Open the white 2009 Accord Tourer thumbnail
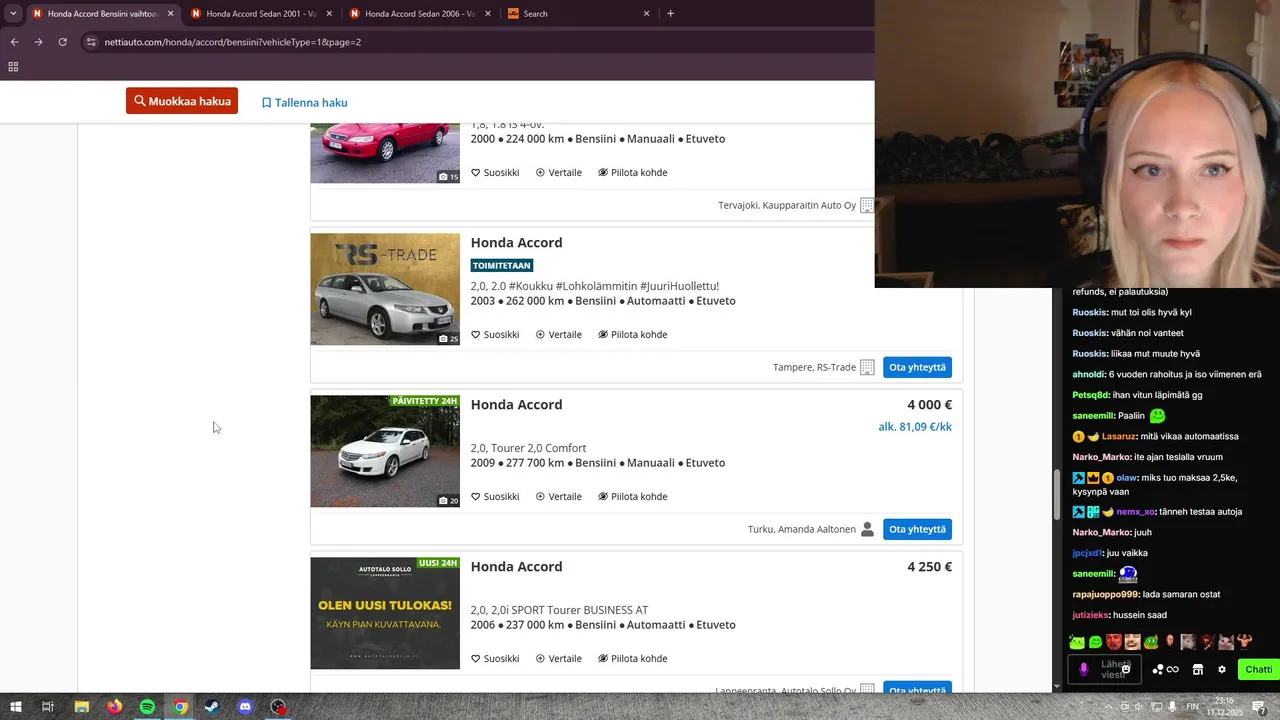Viewport: 1280px width, 720px height. pos(385,451)
